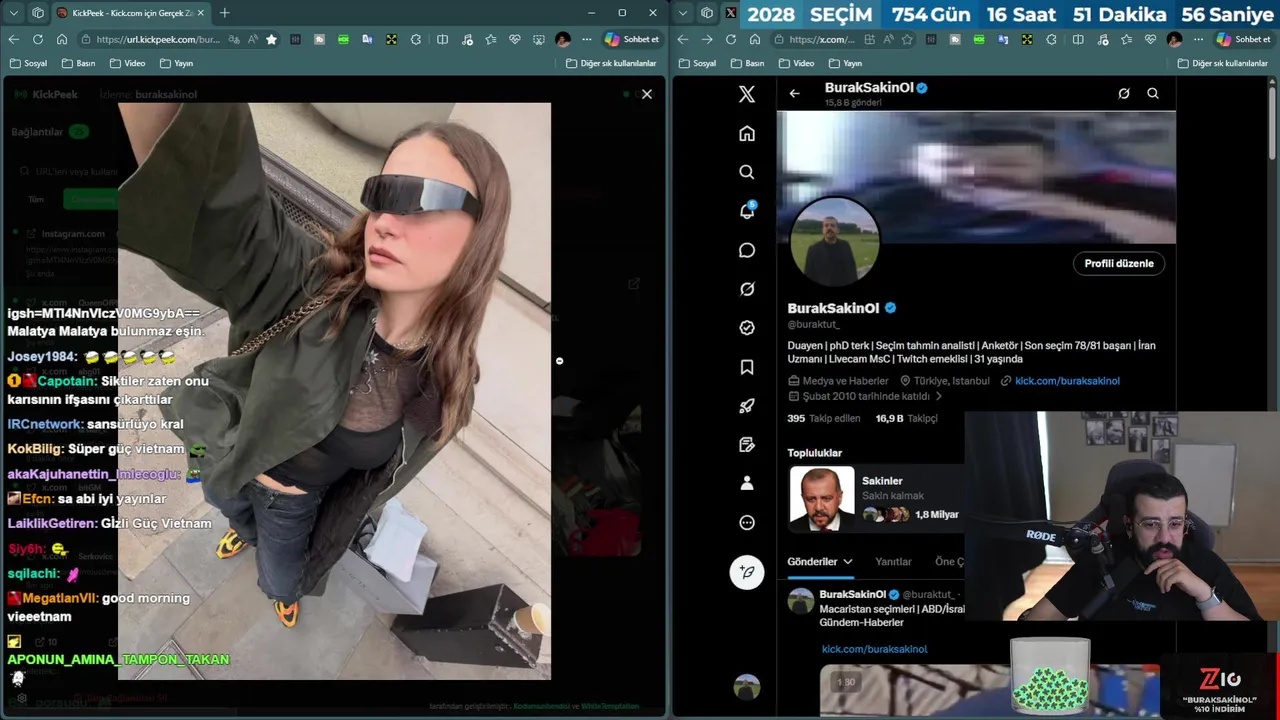Open kick.com/buraksakinol link in the post
This screenshot has height=720, width=1280.
874,649
